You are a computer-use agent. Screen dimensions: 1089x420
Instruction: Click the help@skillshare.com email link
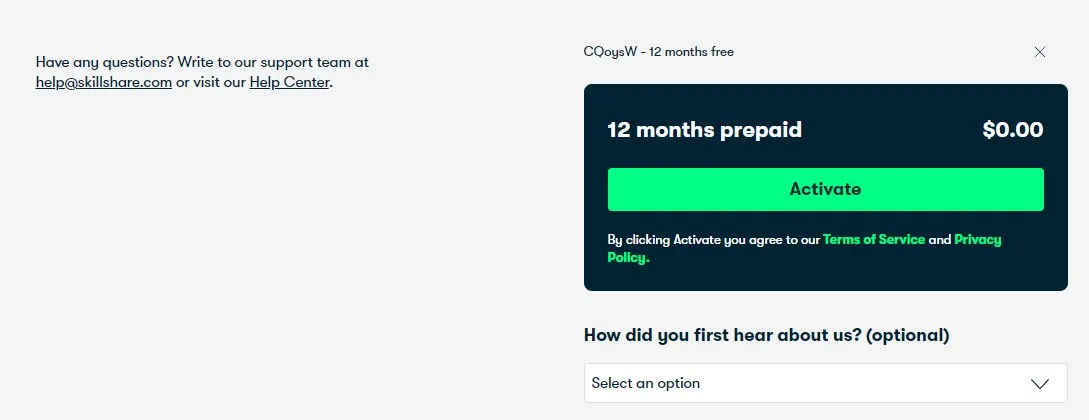[103, 83]
